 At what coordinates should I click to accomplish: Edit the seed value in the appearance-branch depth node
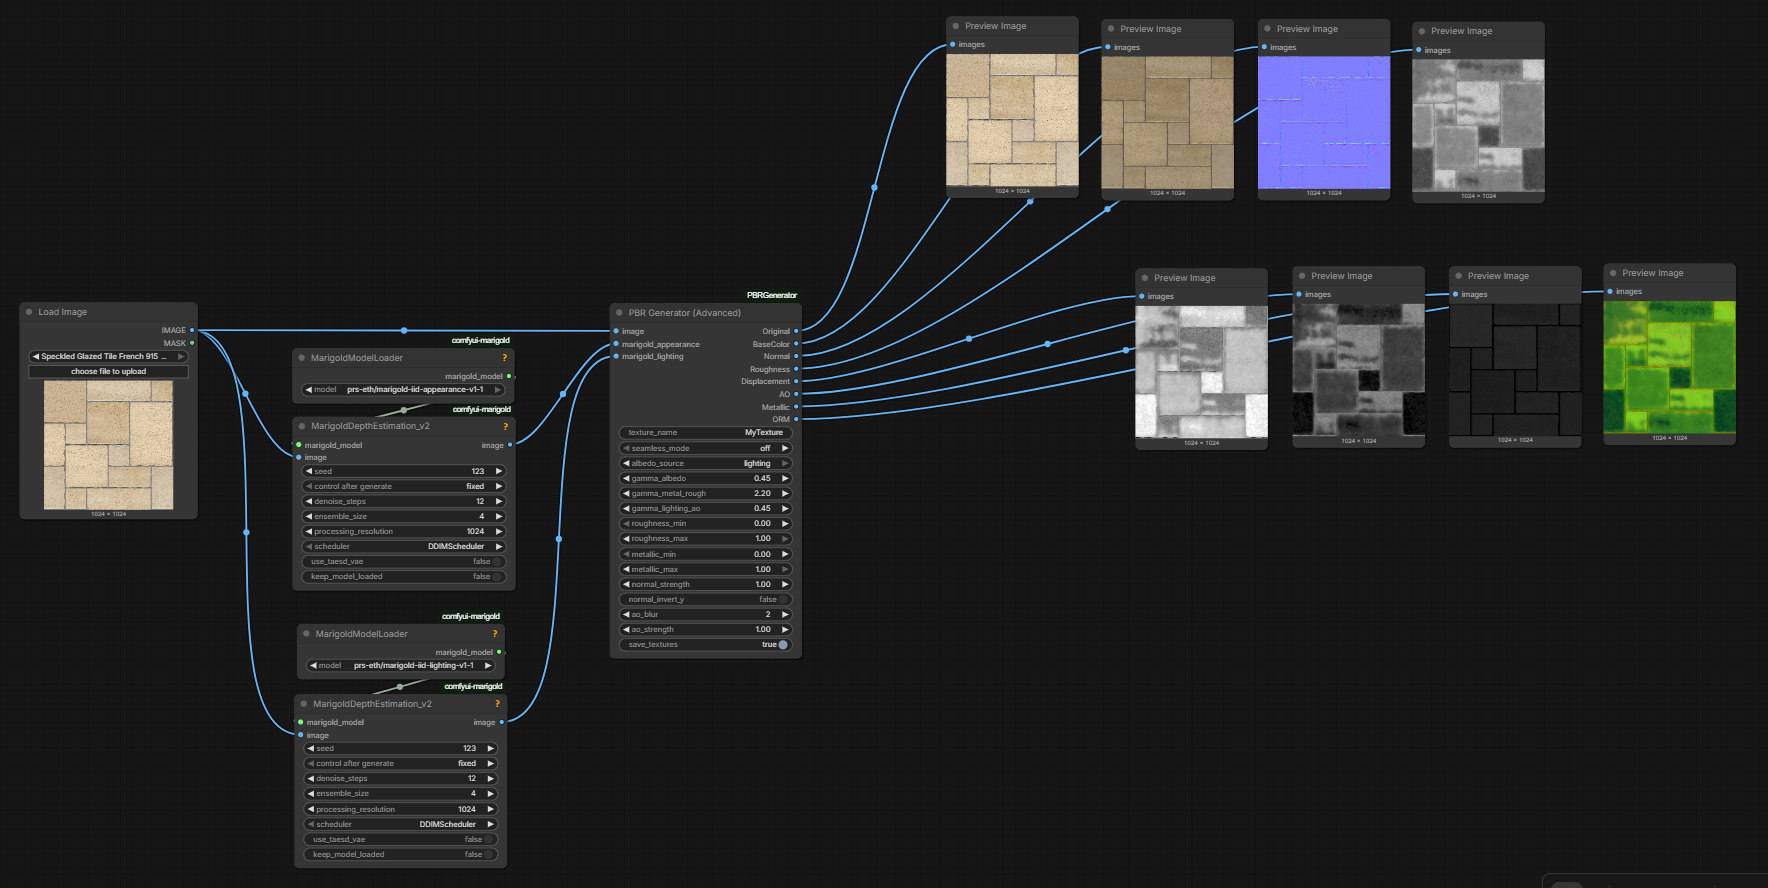[404, 471]
